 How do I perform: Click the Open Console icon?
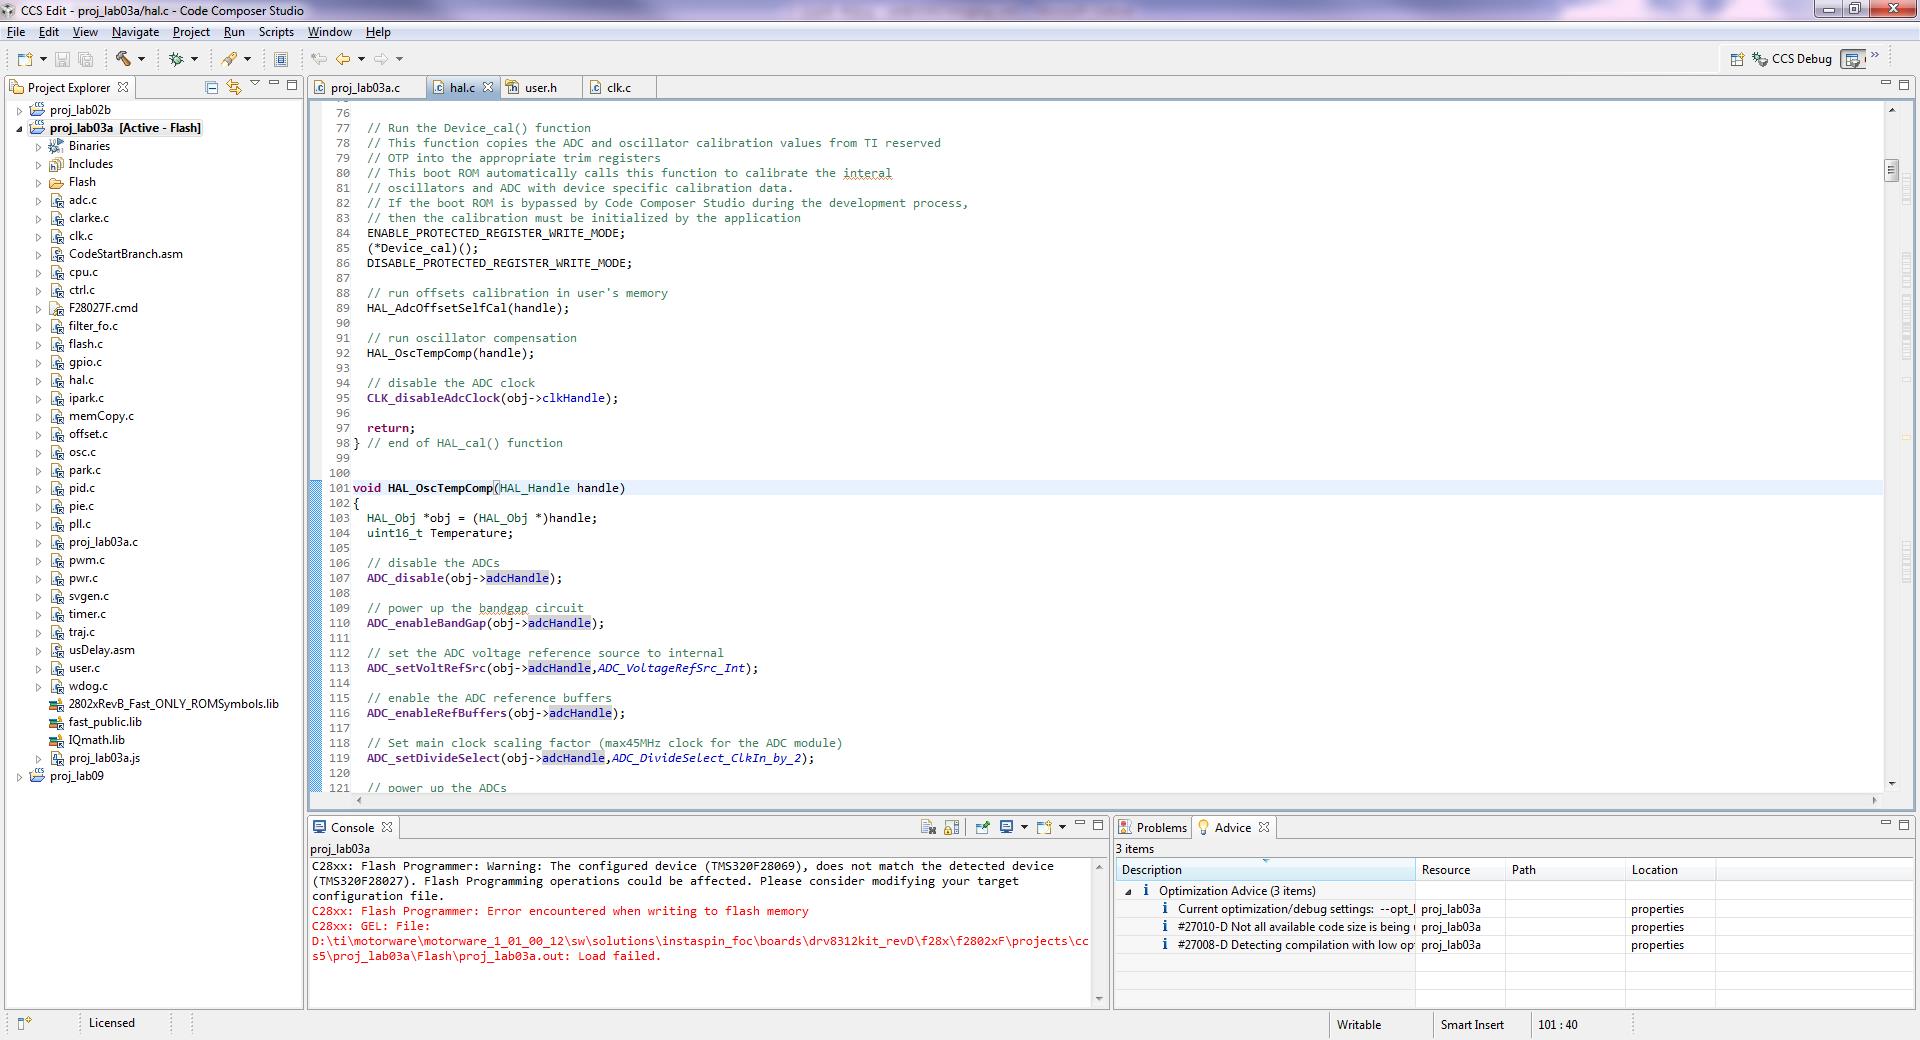(x=1044, y=827)
